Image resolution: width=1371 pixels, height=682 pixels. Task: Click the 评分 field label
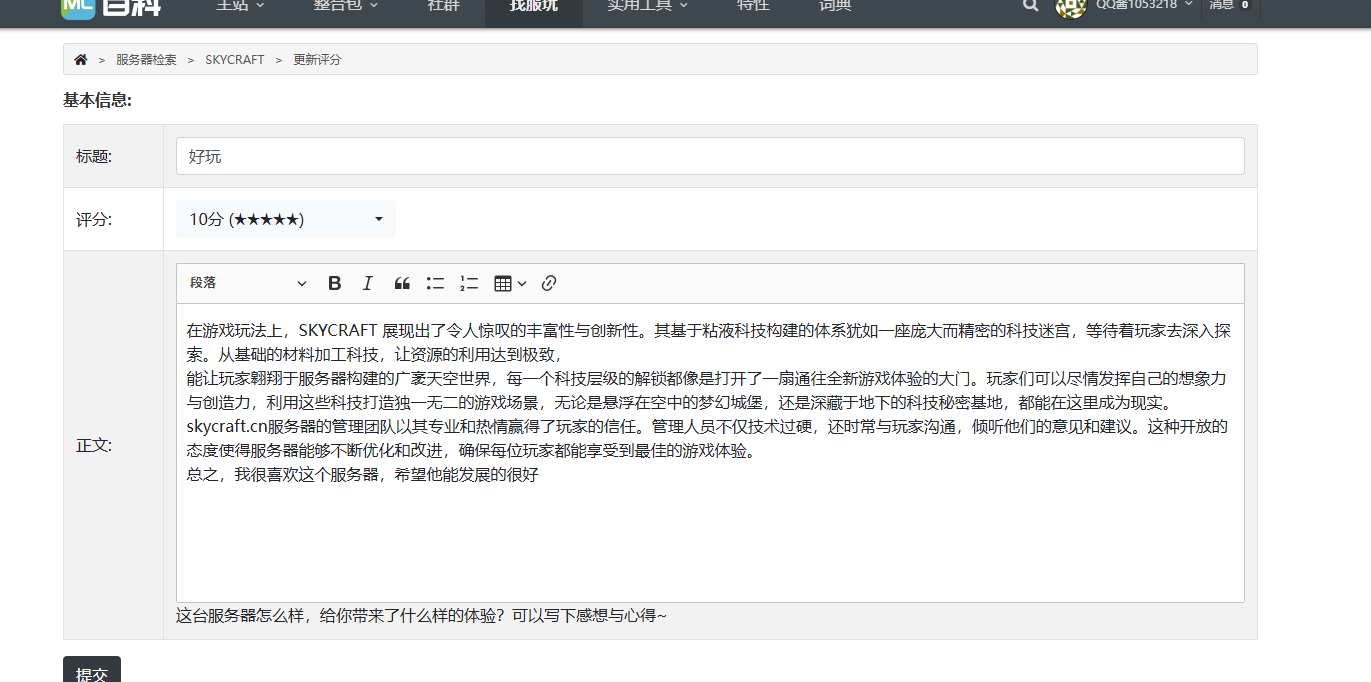[94, 219]
